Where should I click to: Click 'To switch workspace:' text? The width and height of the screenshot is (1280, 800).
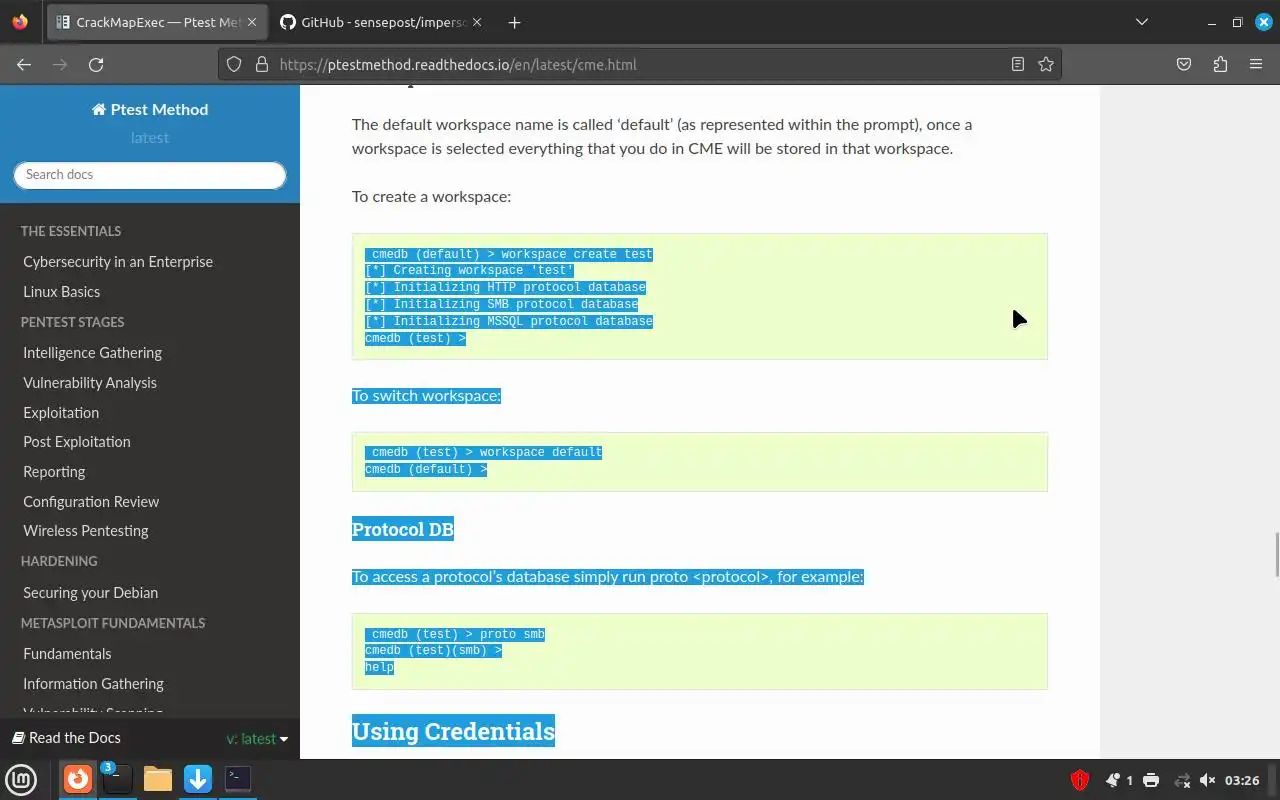[x=426, y=396]
